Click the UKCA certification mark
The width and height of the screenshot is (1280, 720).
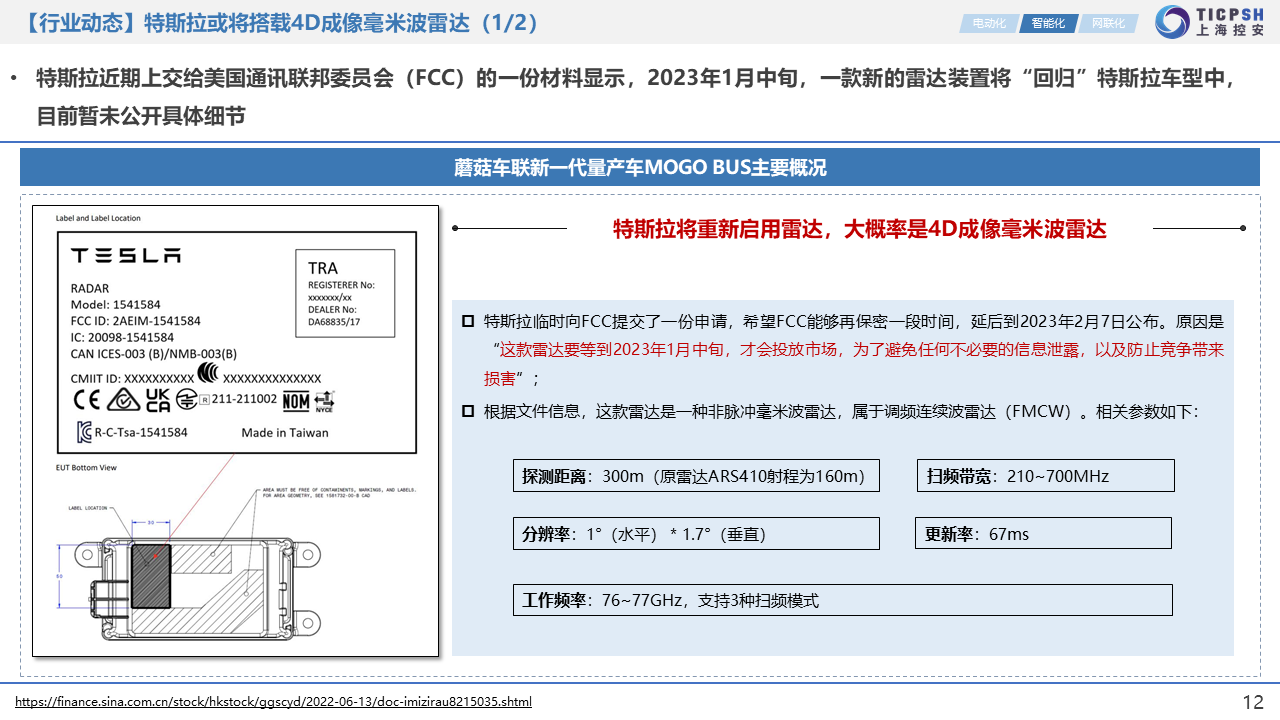158,401
